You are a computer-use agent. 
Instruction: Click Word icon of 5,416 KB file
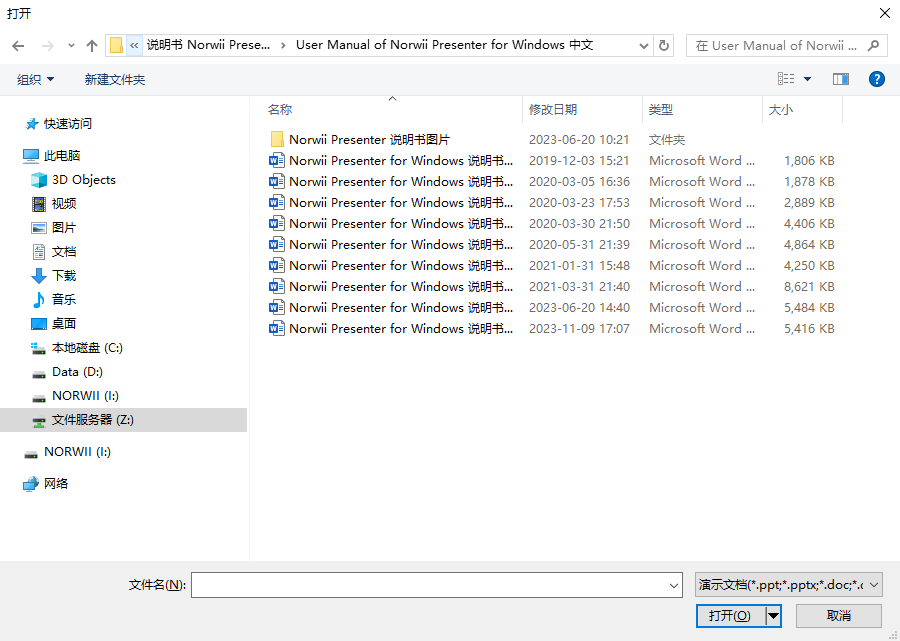277,328
